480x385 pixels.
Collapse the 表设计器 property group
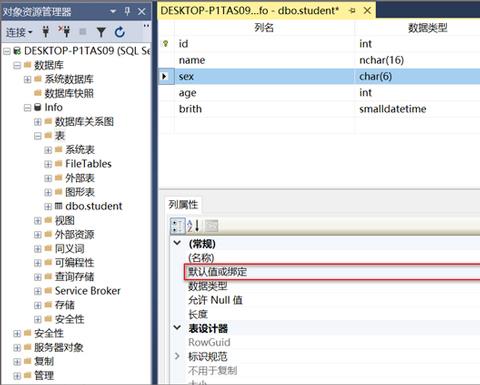(177, 328)
